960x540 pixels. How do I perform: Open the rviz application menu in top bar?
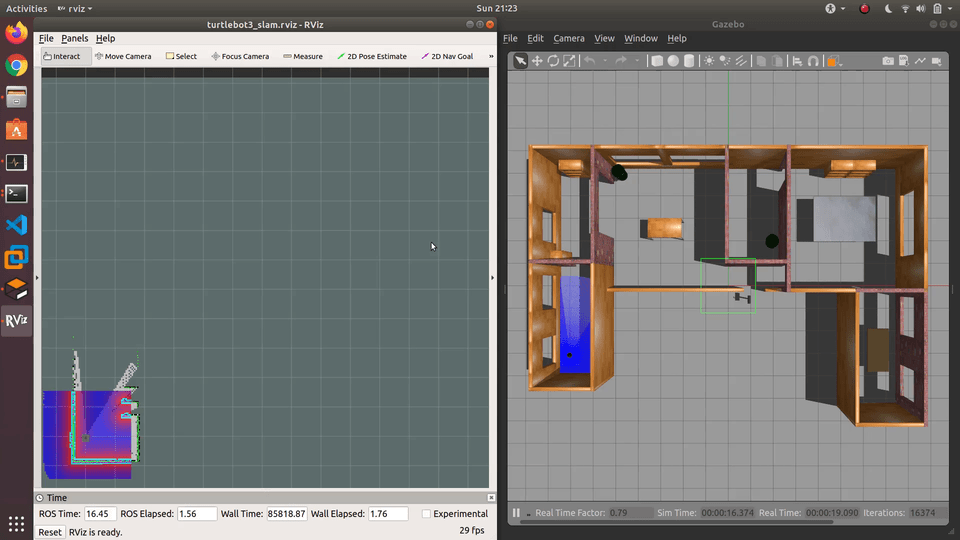[76, 8]
